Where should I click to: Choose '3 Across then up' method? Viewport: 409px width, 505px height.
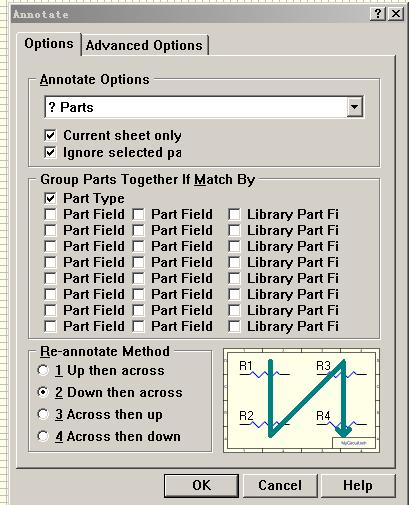43,414
